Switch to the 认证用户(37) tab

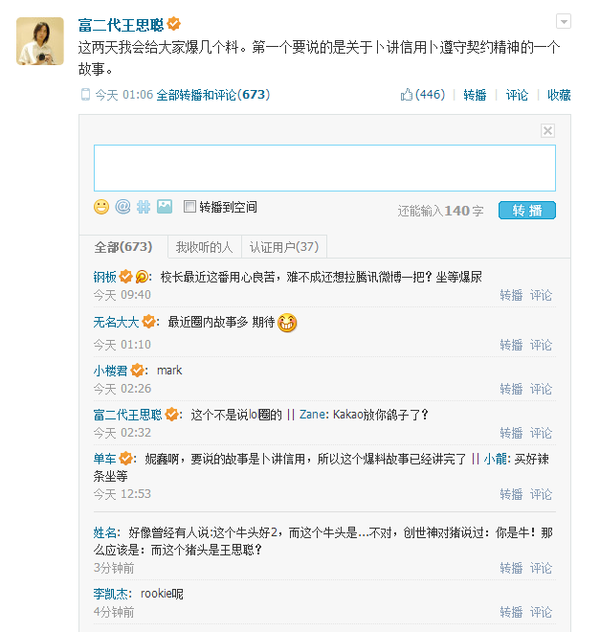284,247
